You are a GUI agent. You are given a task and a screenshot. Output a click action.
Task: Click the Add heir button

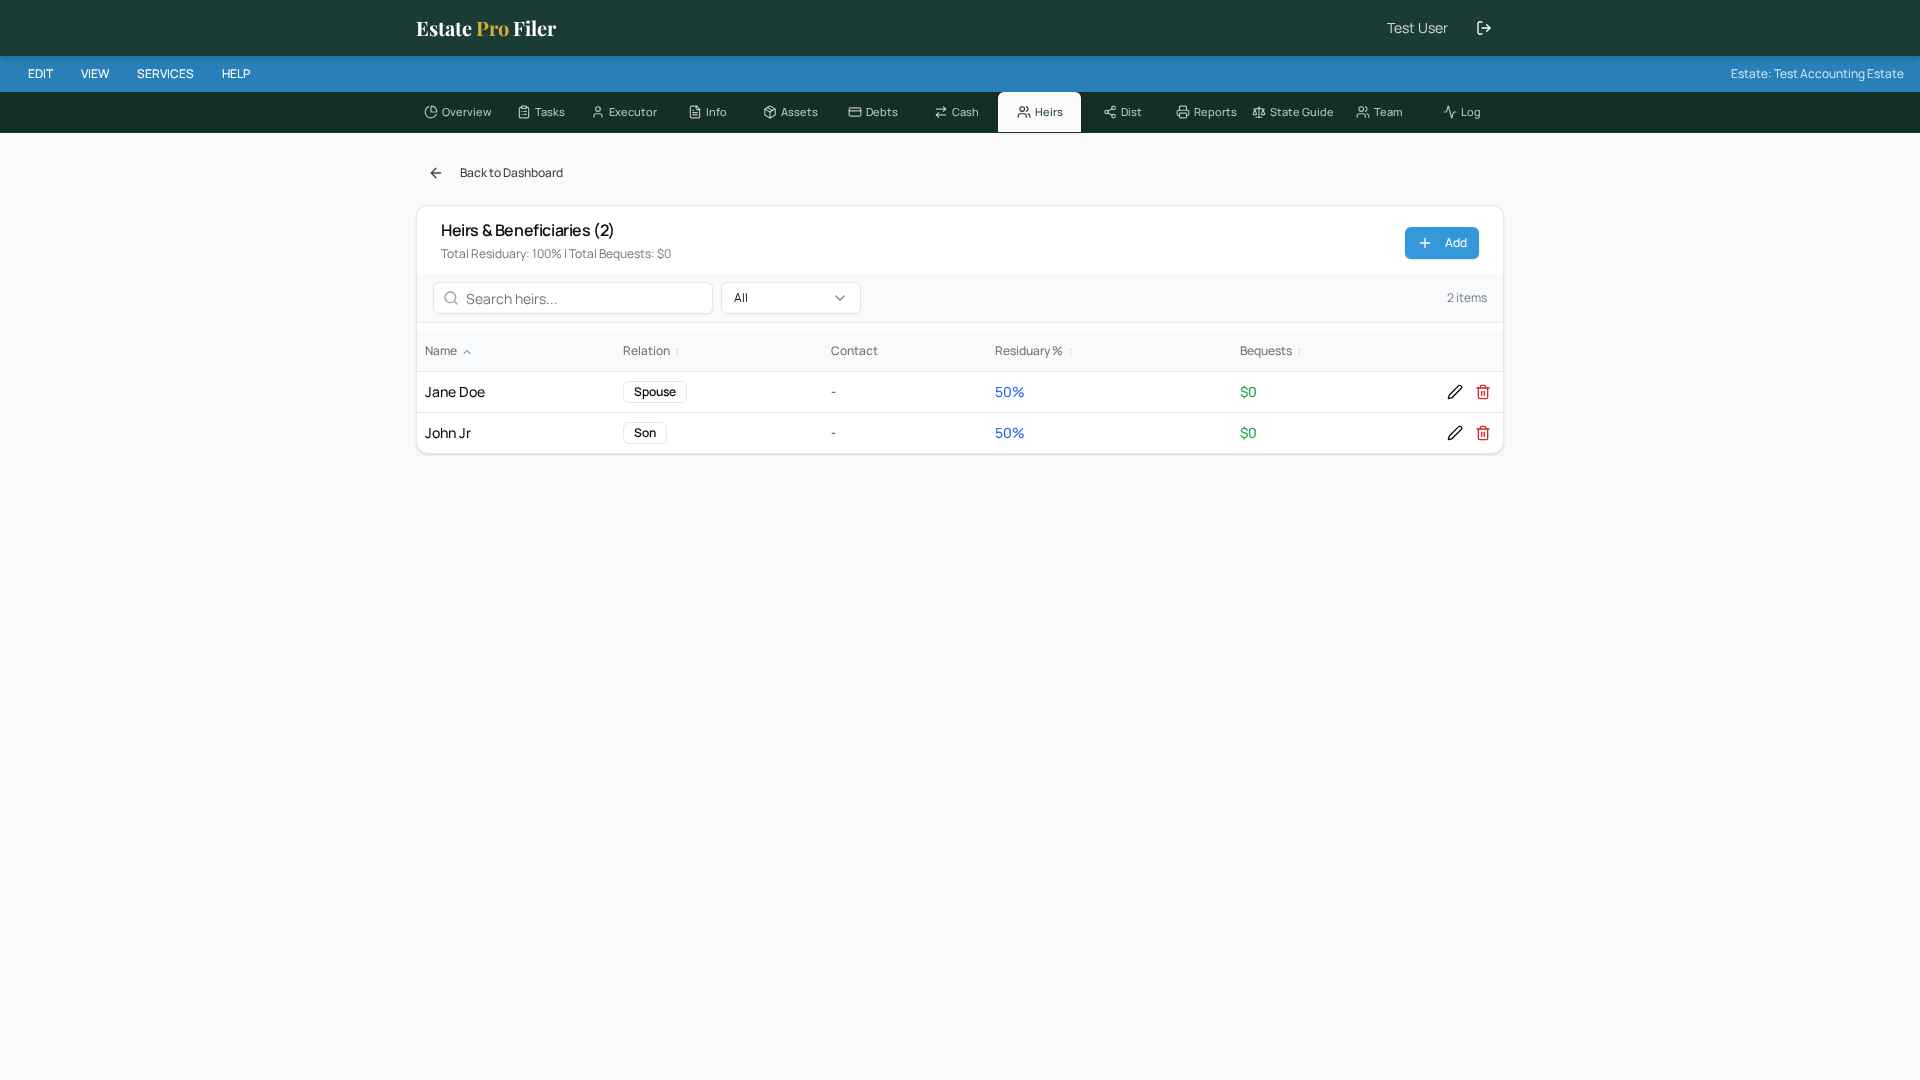click(x=1441, y=243)
